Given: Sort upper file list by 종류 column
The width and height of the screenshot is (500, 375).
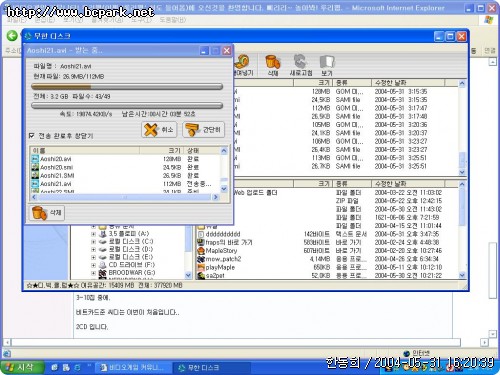Looking at the screenshot, I should [352, 83].
